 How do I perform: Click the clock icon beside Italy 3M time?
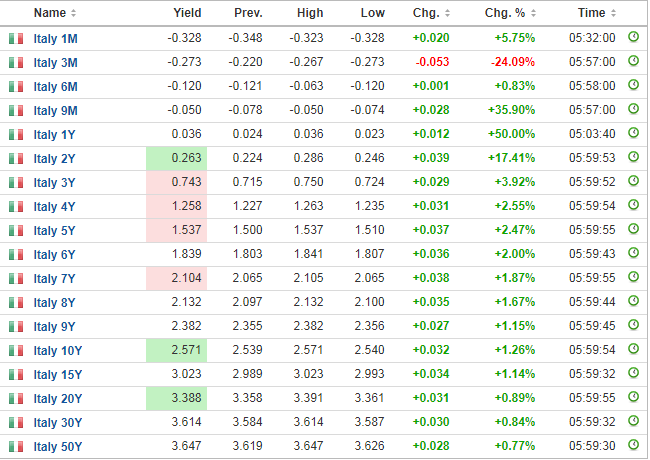click(633, 61)
